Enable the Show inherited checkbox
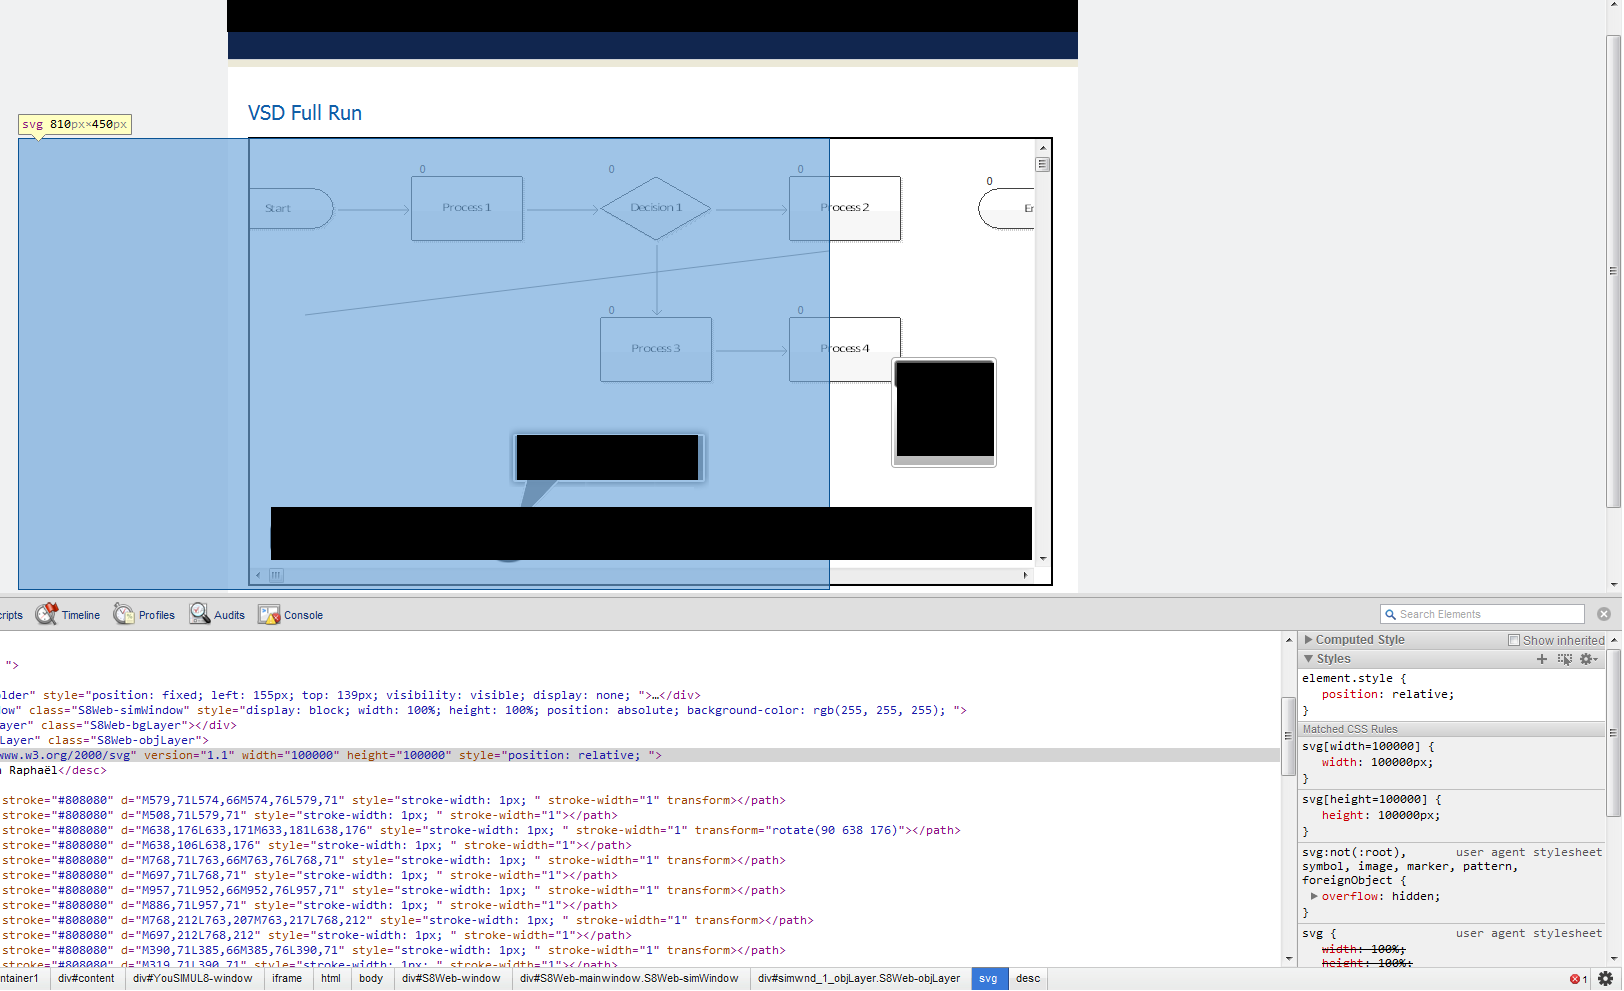 click(x=1513, y=639)
